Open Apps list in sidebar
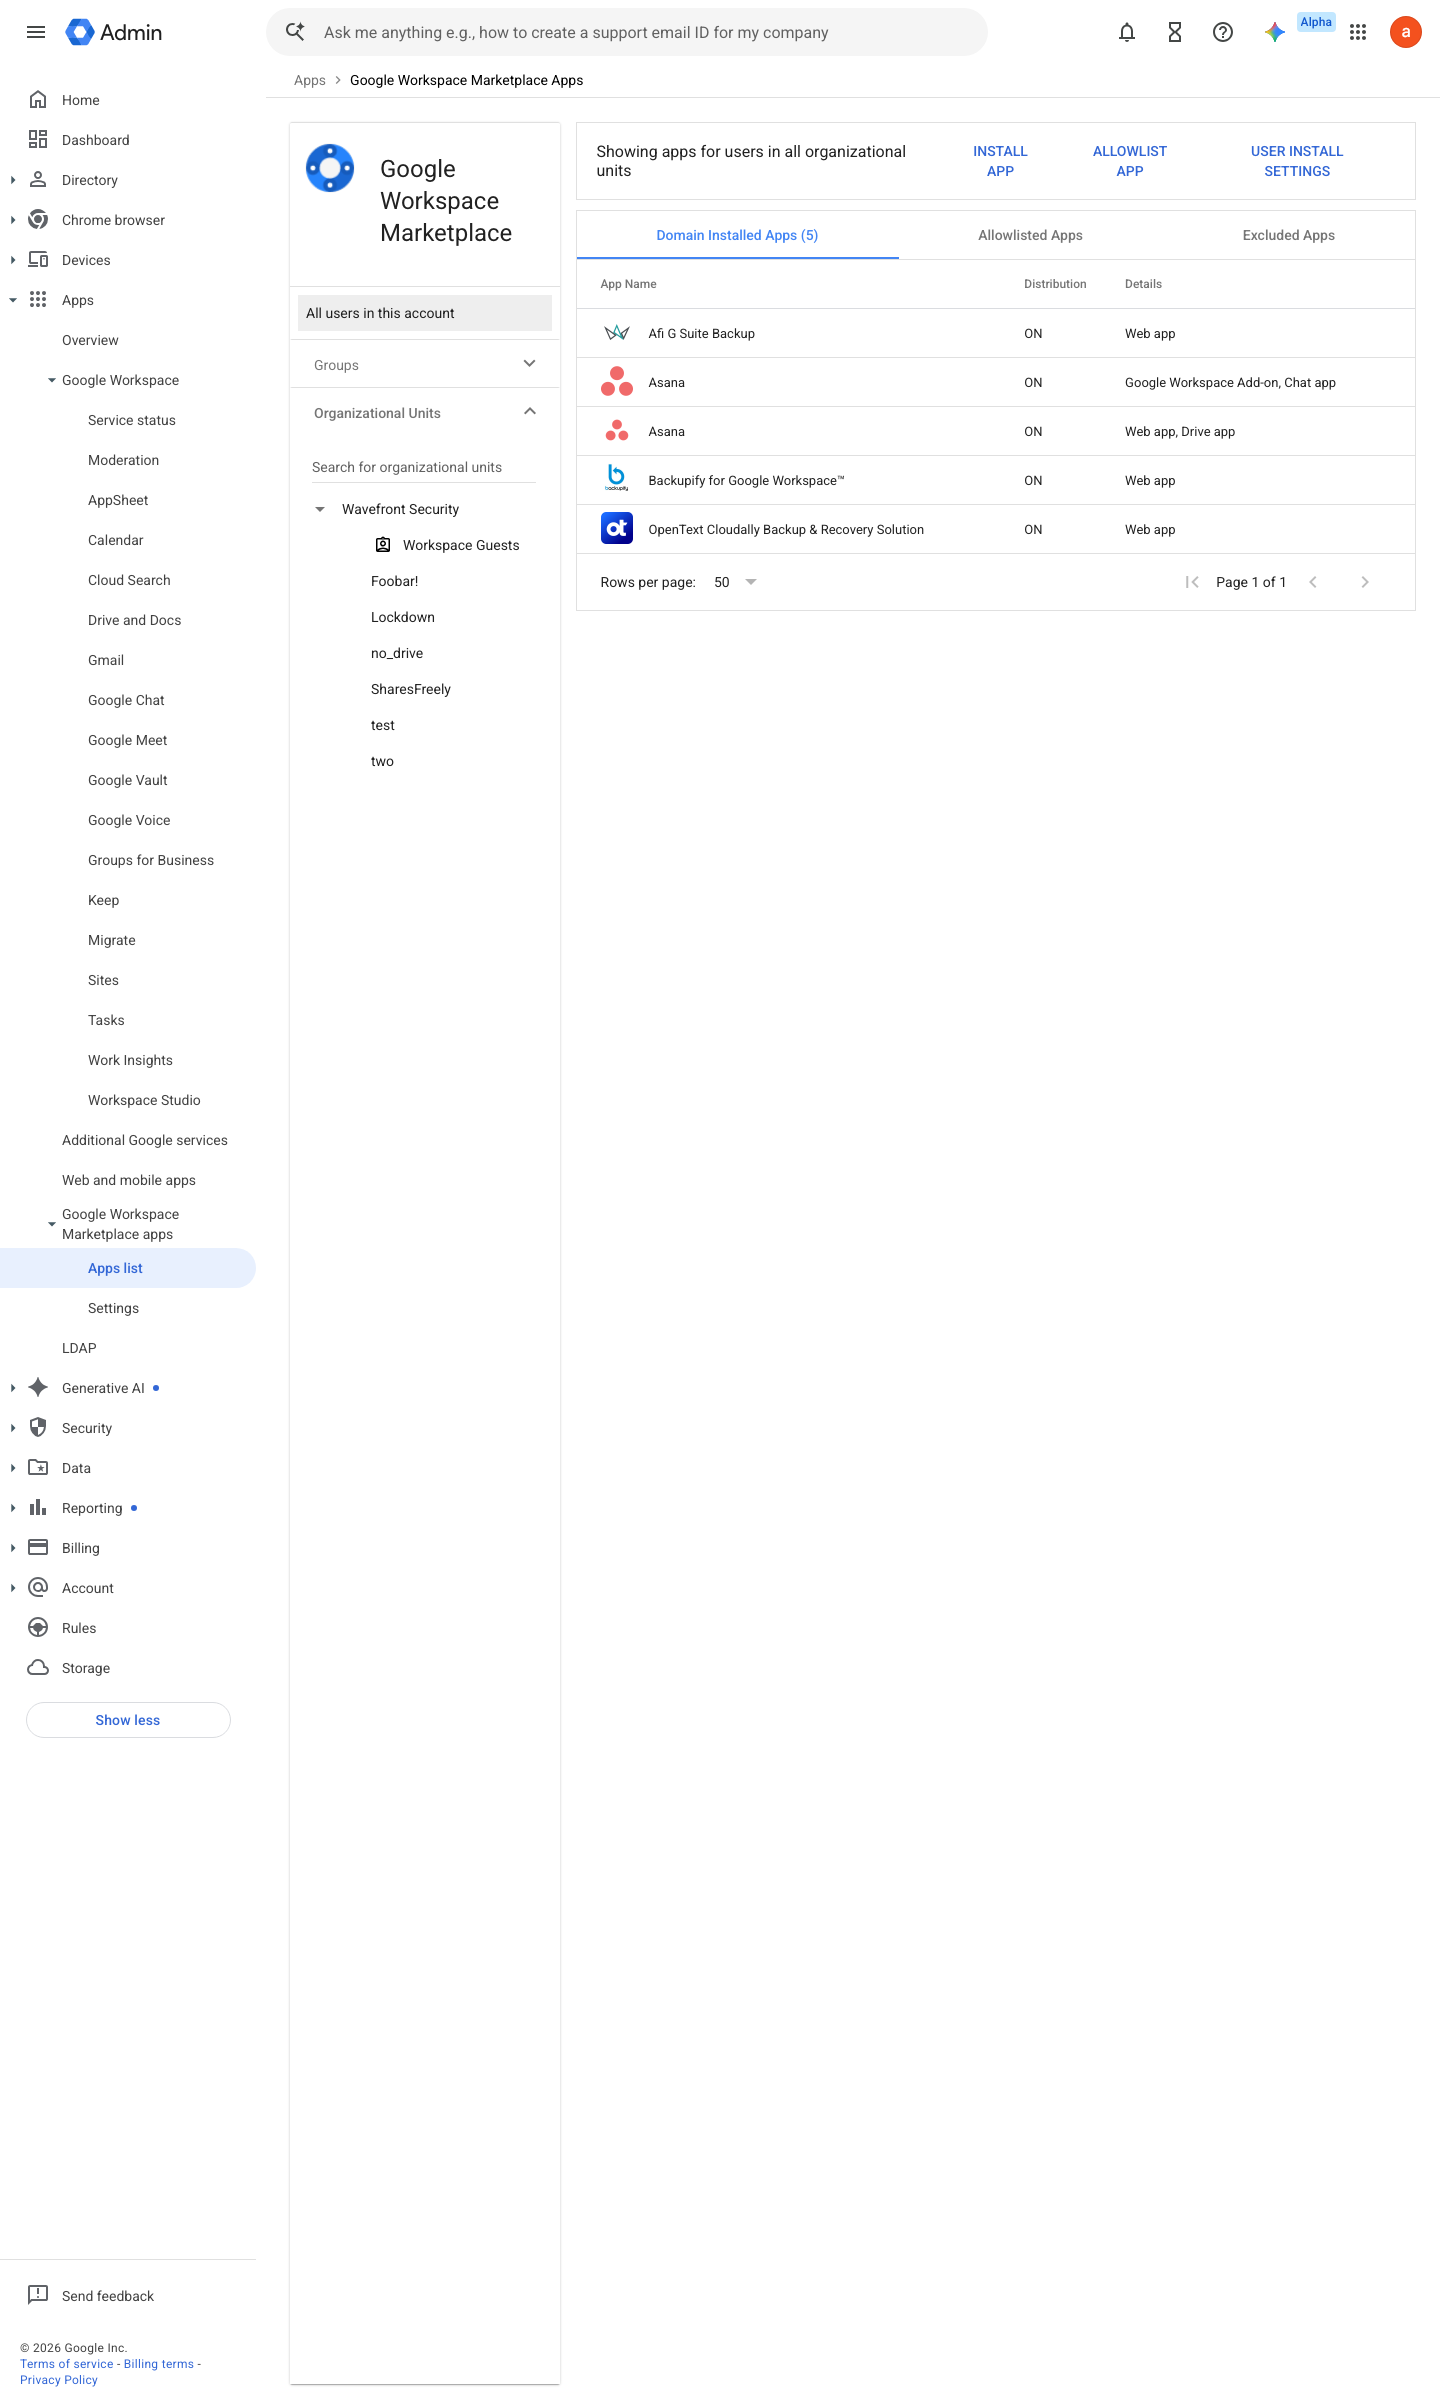 [128, 1268]
